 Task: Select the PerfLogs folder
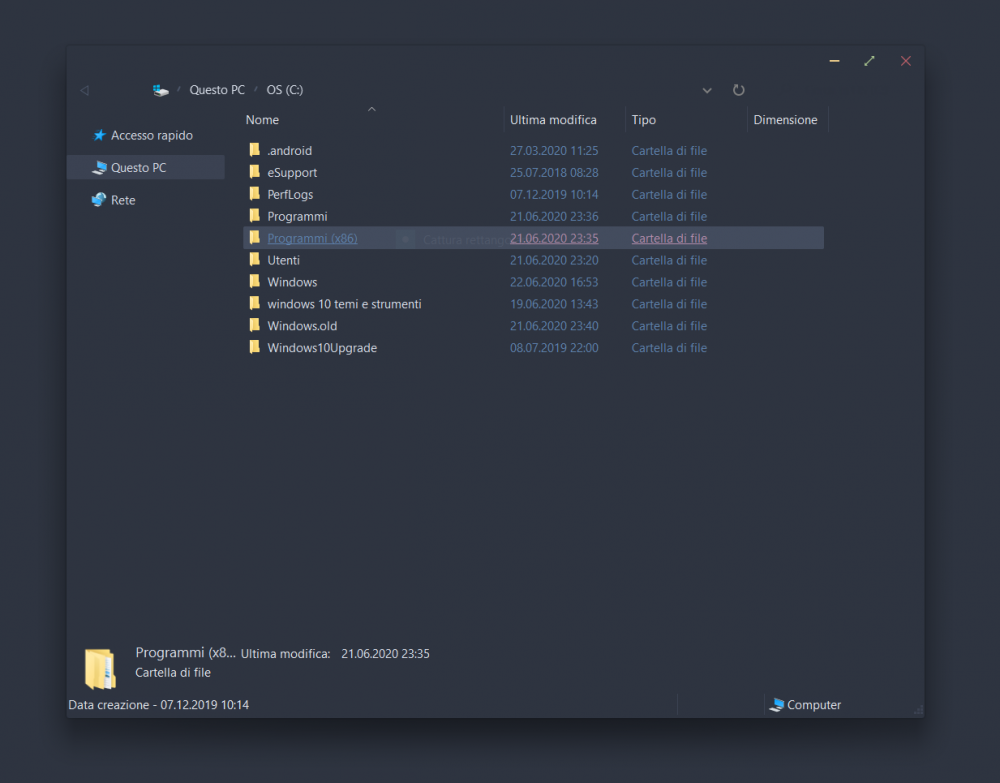coord(290,195)
